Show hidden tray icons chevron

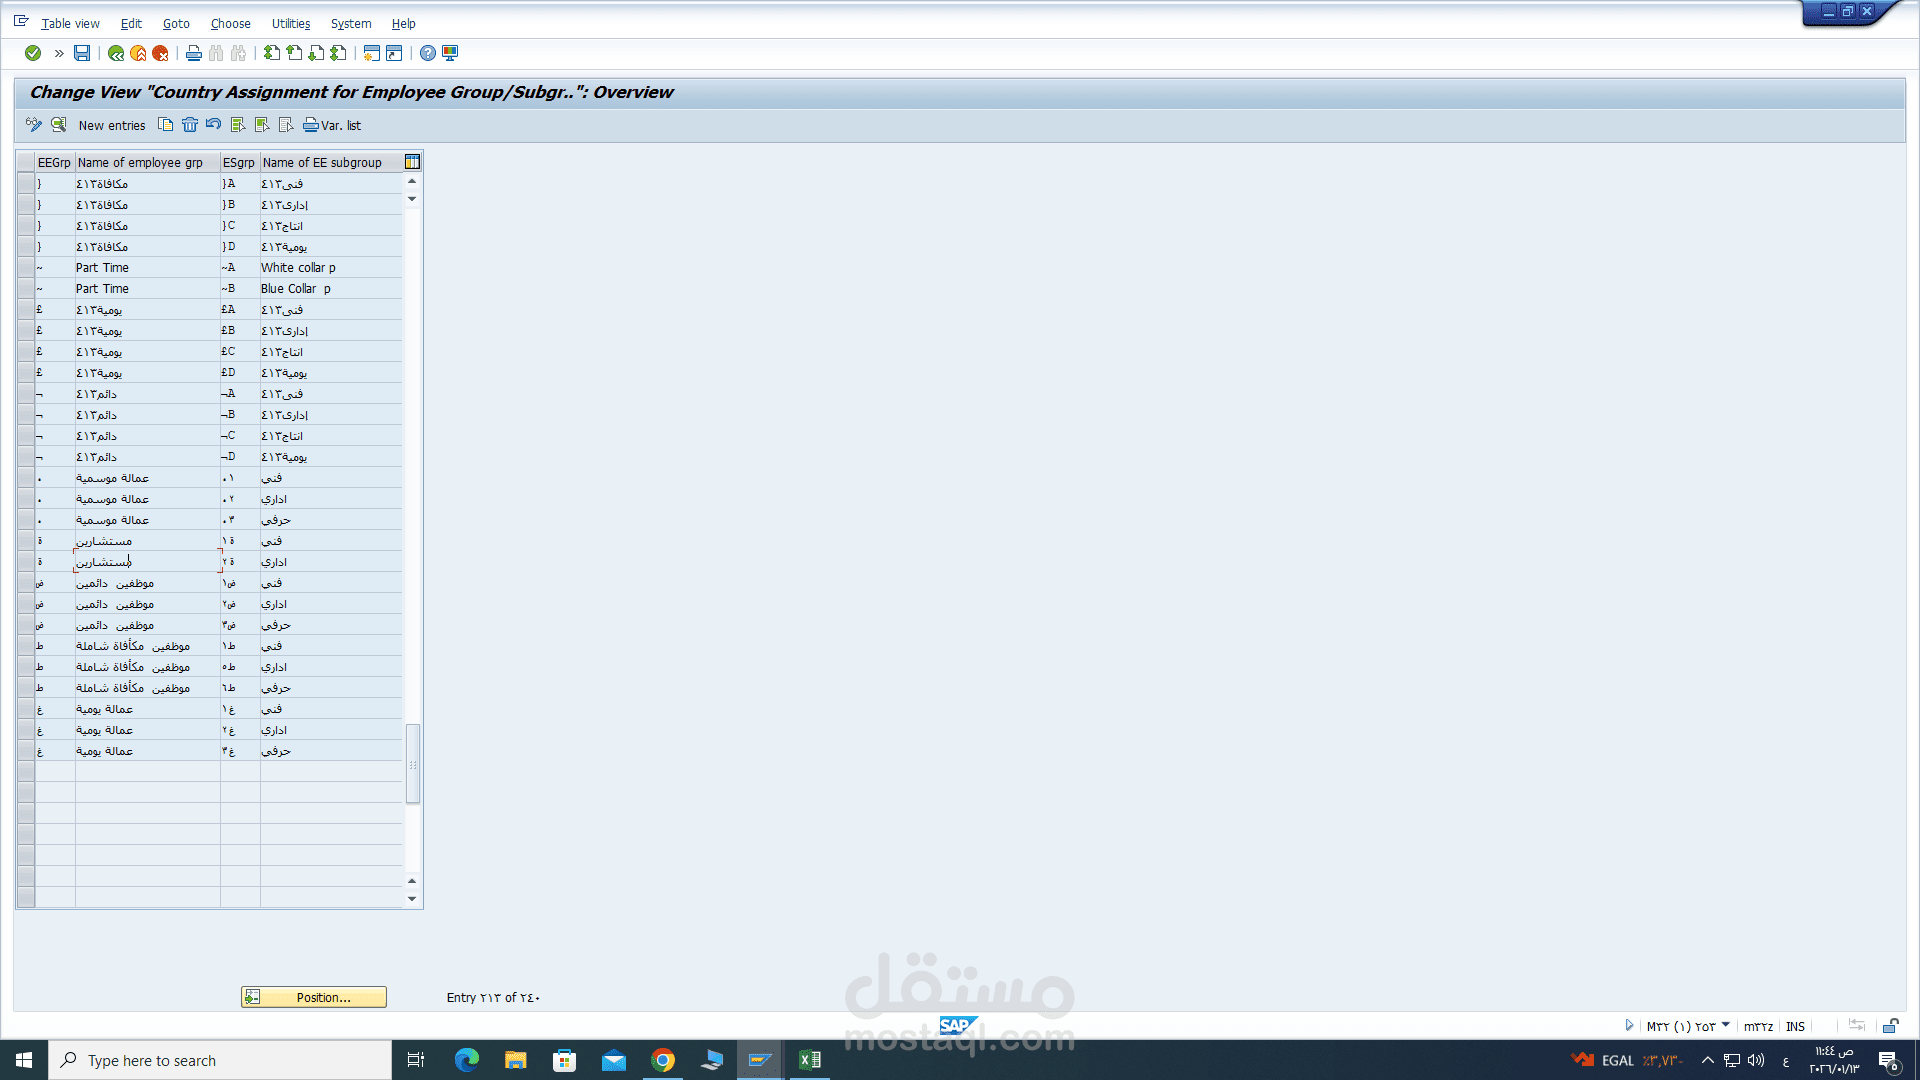(x=1707, y=1060)
